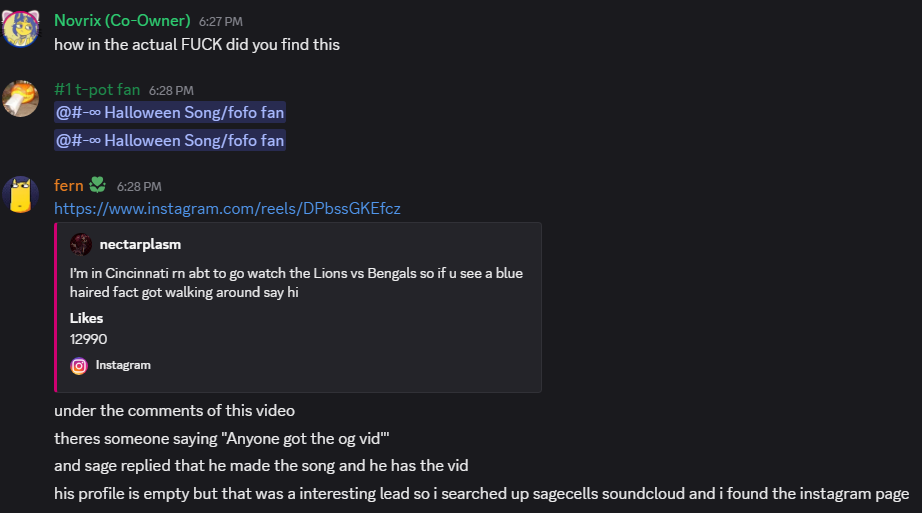The width and height of the screenshot is (922, 513).
Task: Open the Instagram reels link
Action: point(227,208)
